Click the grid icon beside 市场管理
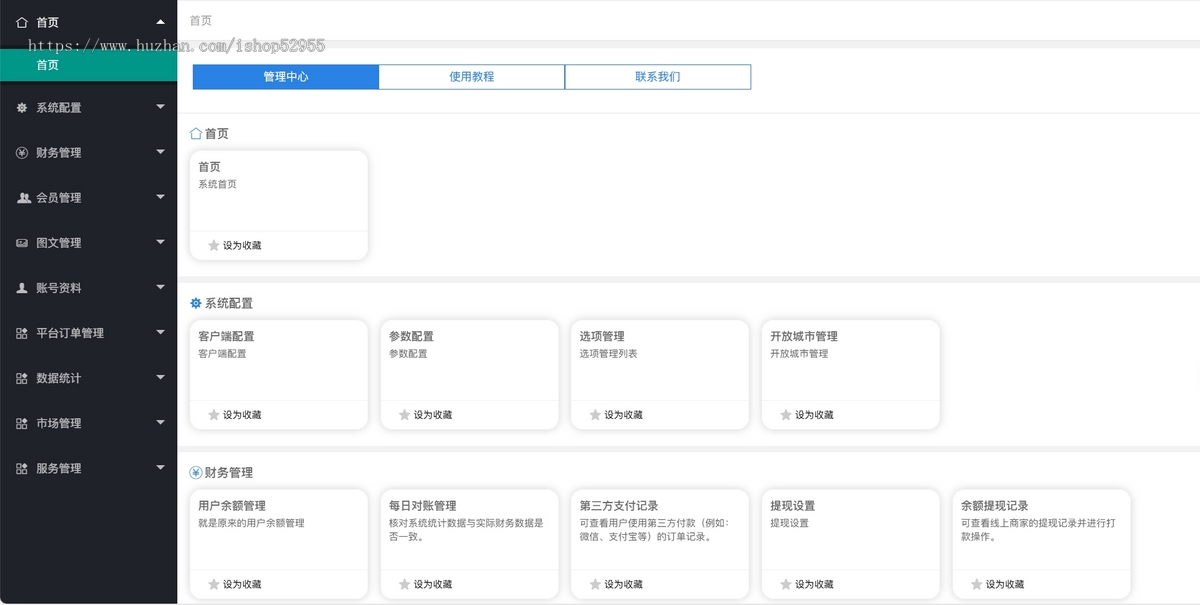1200x605 pixels. pos(22,423)
